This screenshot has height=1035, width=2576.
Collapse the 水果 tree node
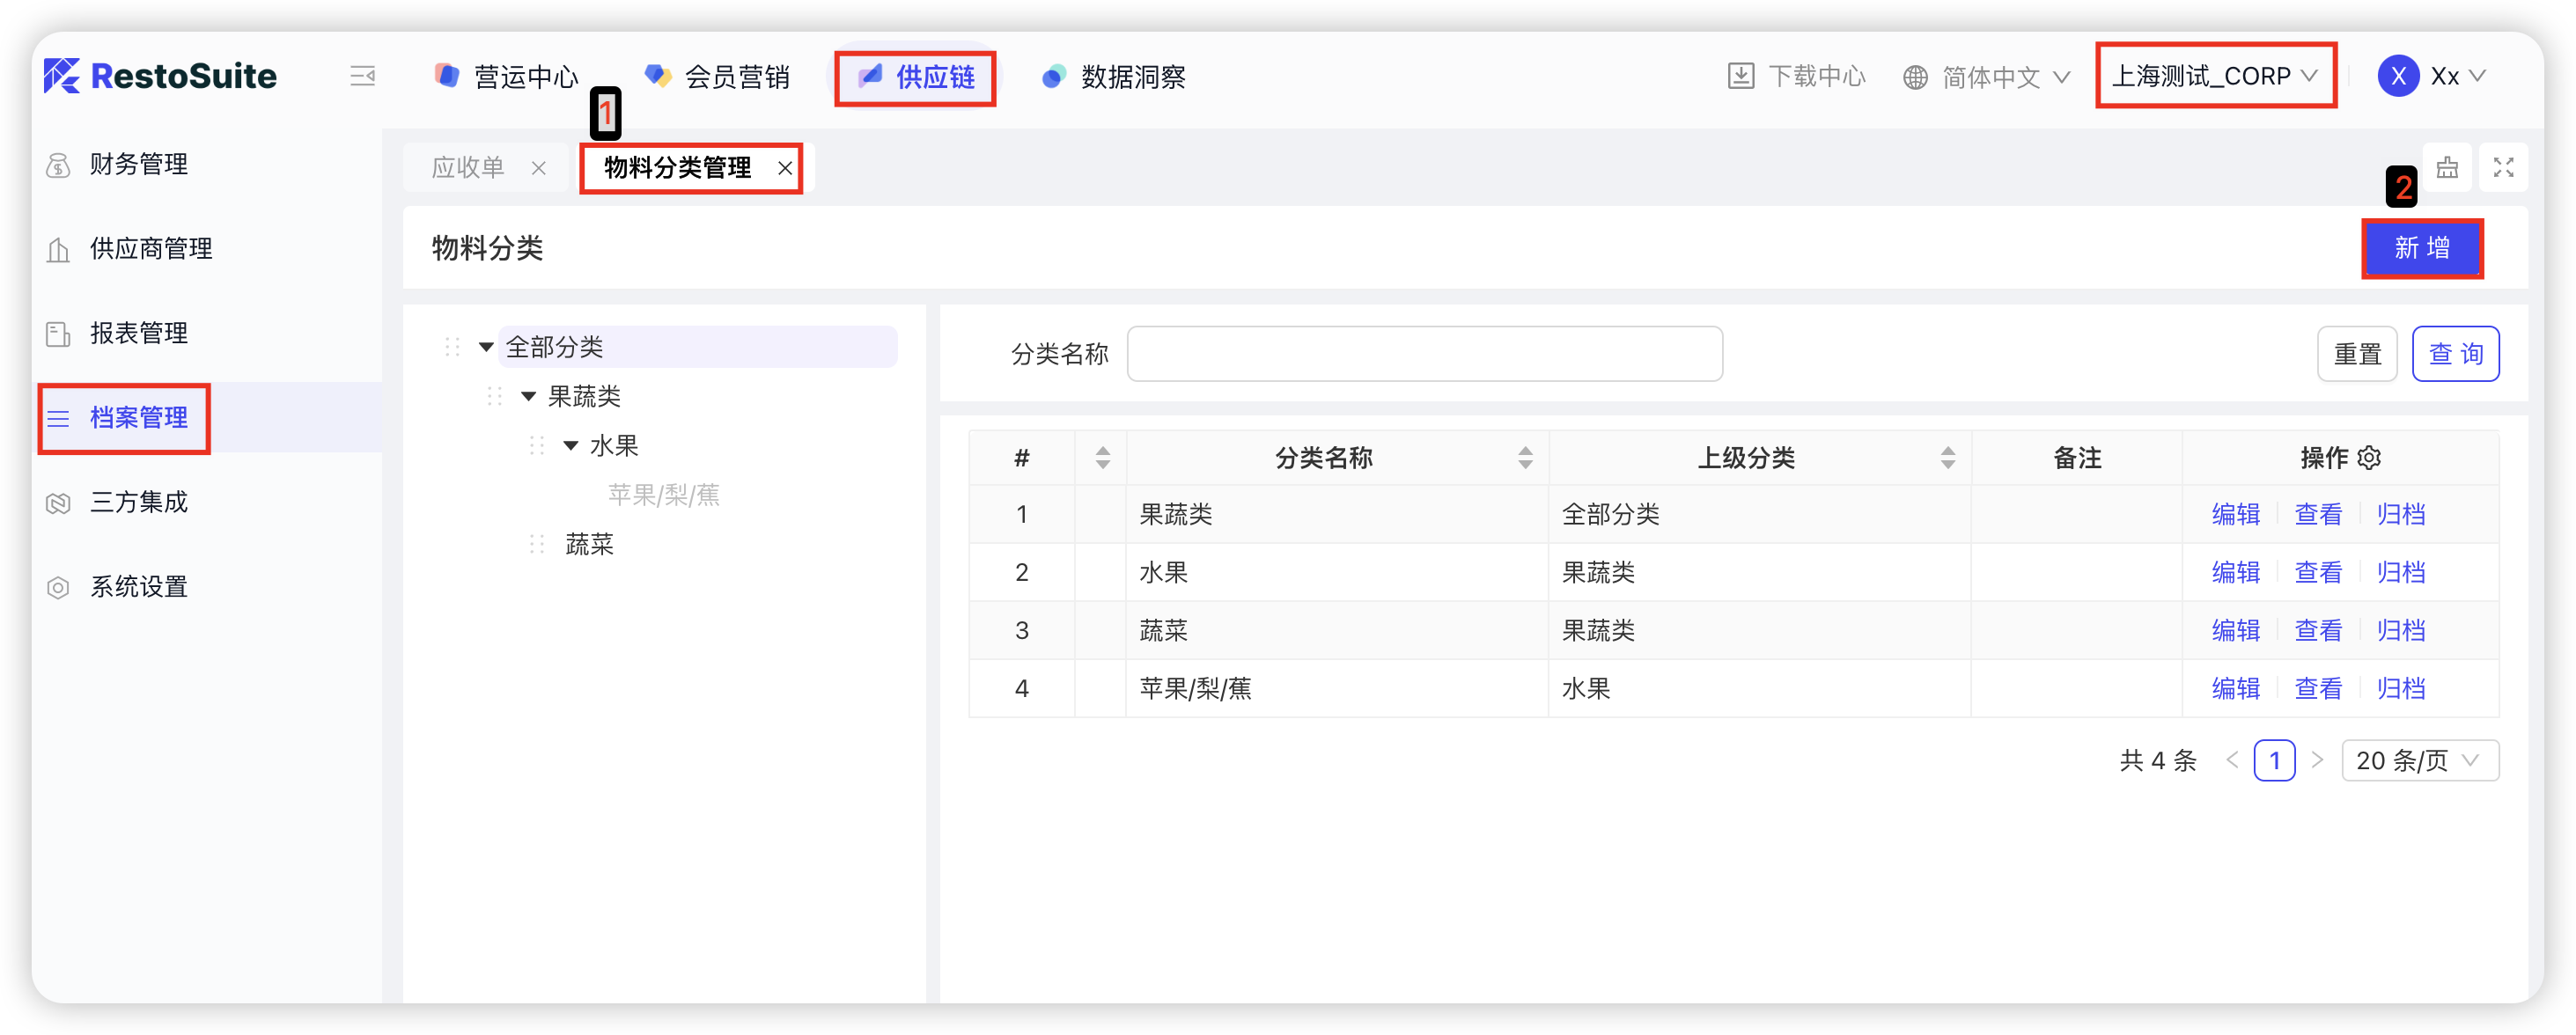click(571, 445)
